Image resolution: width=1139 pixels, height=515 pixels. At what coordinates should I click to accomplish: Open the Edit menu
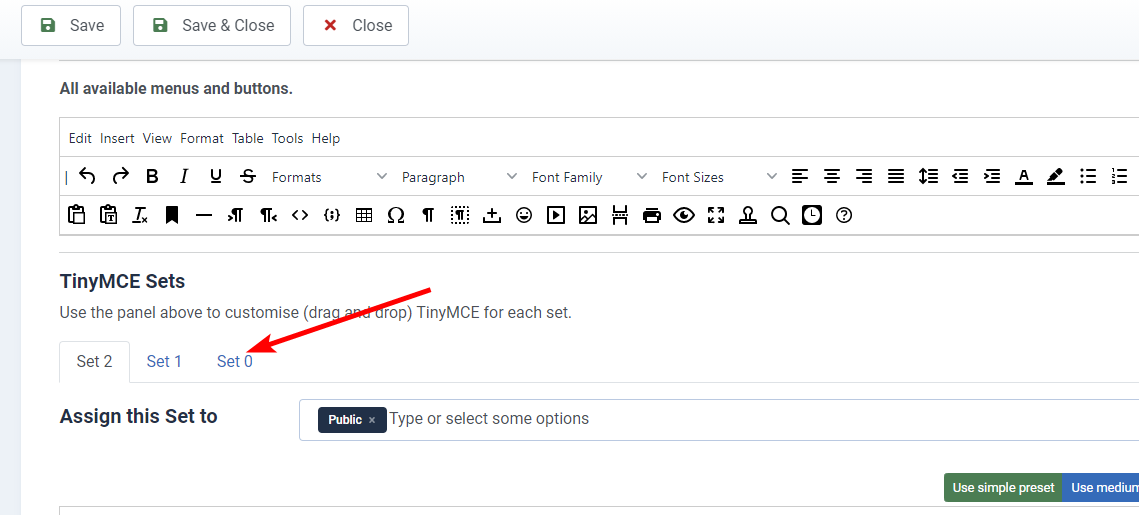[80, 138]
